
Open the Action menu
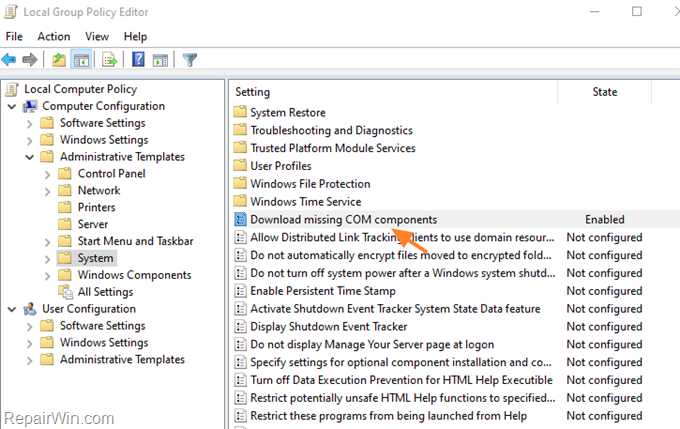click(54, 36)
